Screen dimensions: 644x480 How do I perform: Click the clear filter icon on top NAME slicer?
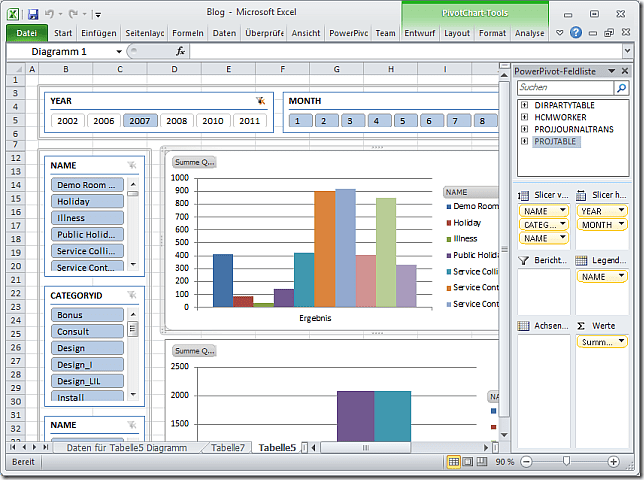(x=132, y=165)
